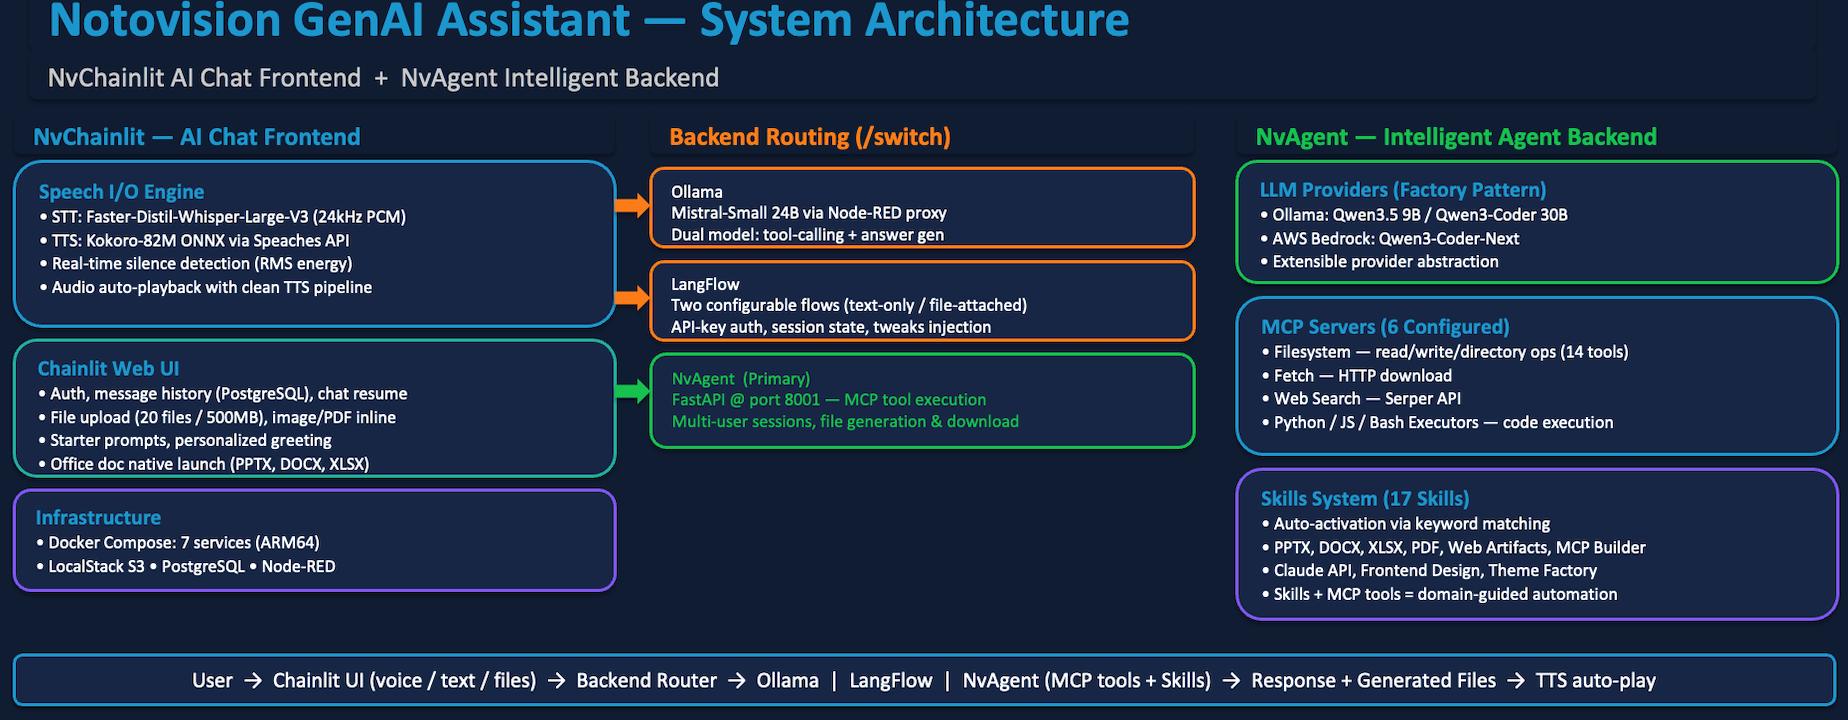
Task: Select the Speech I/O Engine heading
Action: [121, 192]
